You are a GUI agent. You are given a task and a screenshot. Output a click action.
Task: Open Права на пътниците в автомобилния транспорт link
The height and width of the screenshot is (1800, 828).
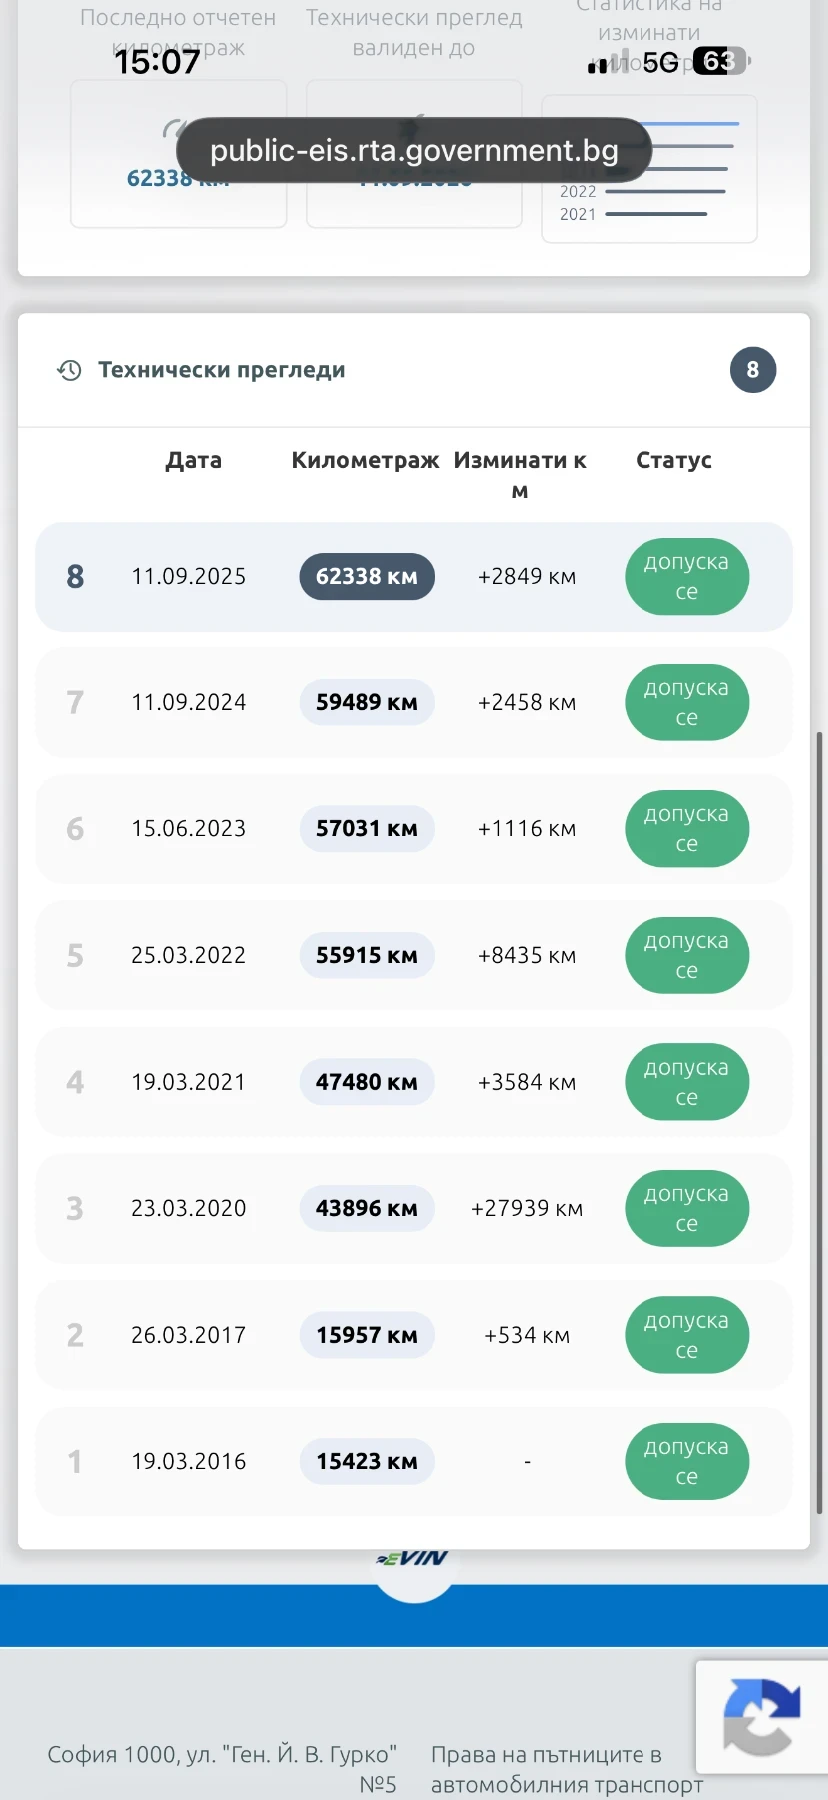click(567, 1769)
